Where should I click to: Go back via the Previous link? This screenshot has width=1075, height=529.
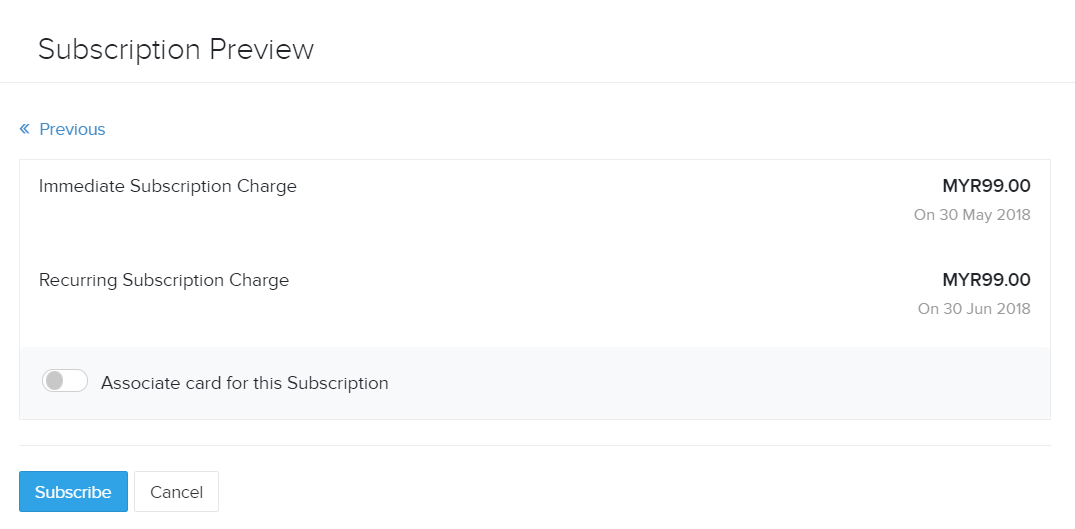coord(72,129)
